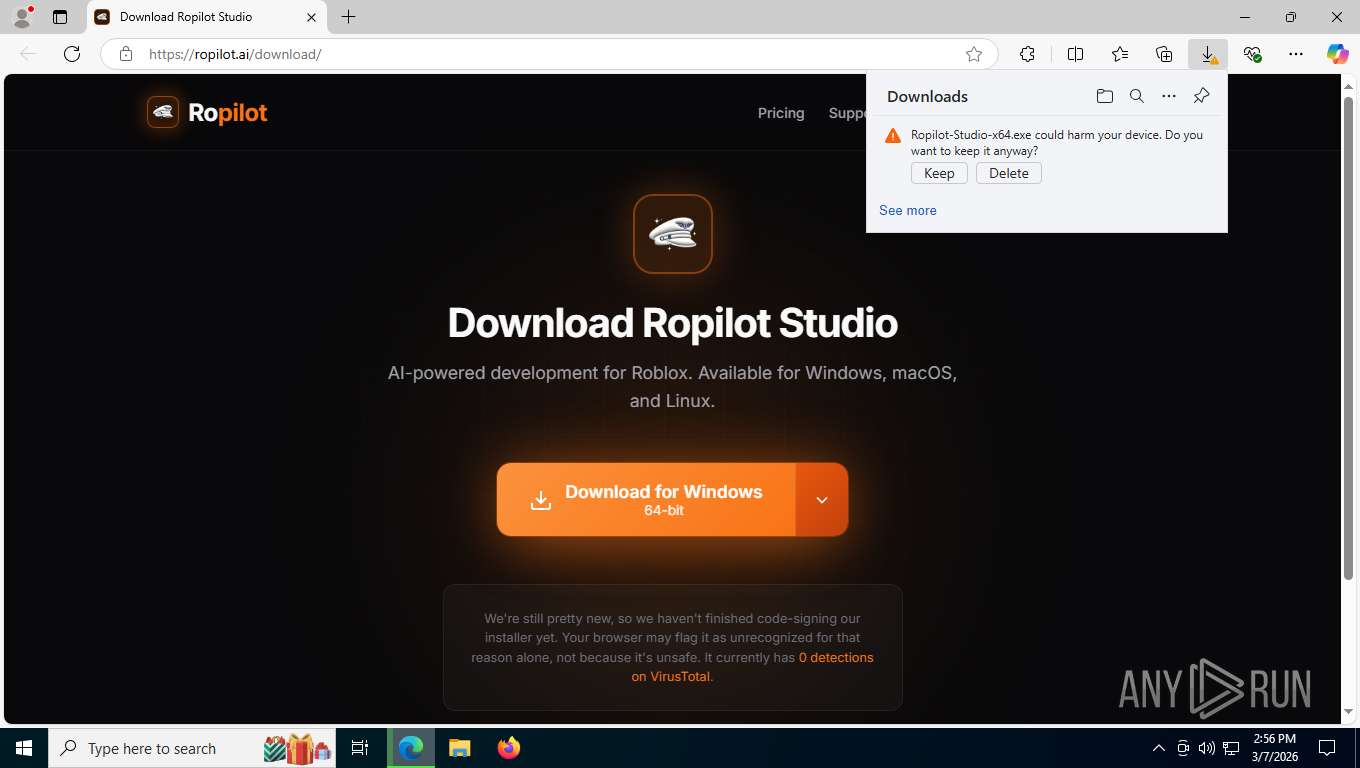Screen dimensions: 1360x768
Task: Open the notification center icon
Action: [x=1327, y=748]
